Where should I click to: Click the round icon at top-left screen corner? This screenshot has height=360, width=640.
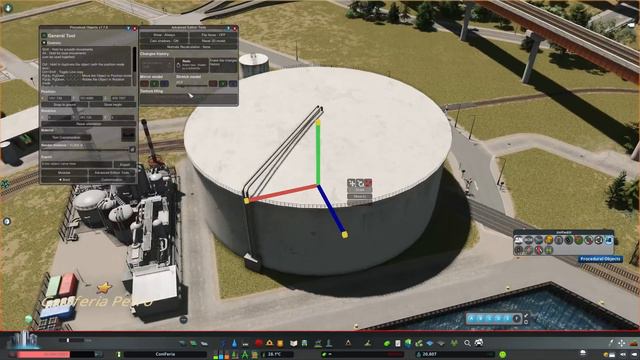point(8,7)
